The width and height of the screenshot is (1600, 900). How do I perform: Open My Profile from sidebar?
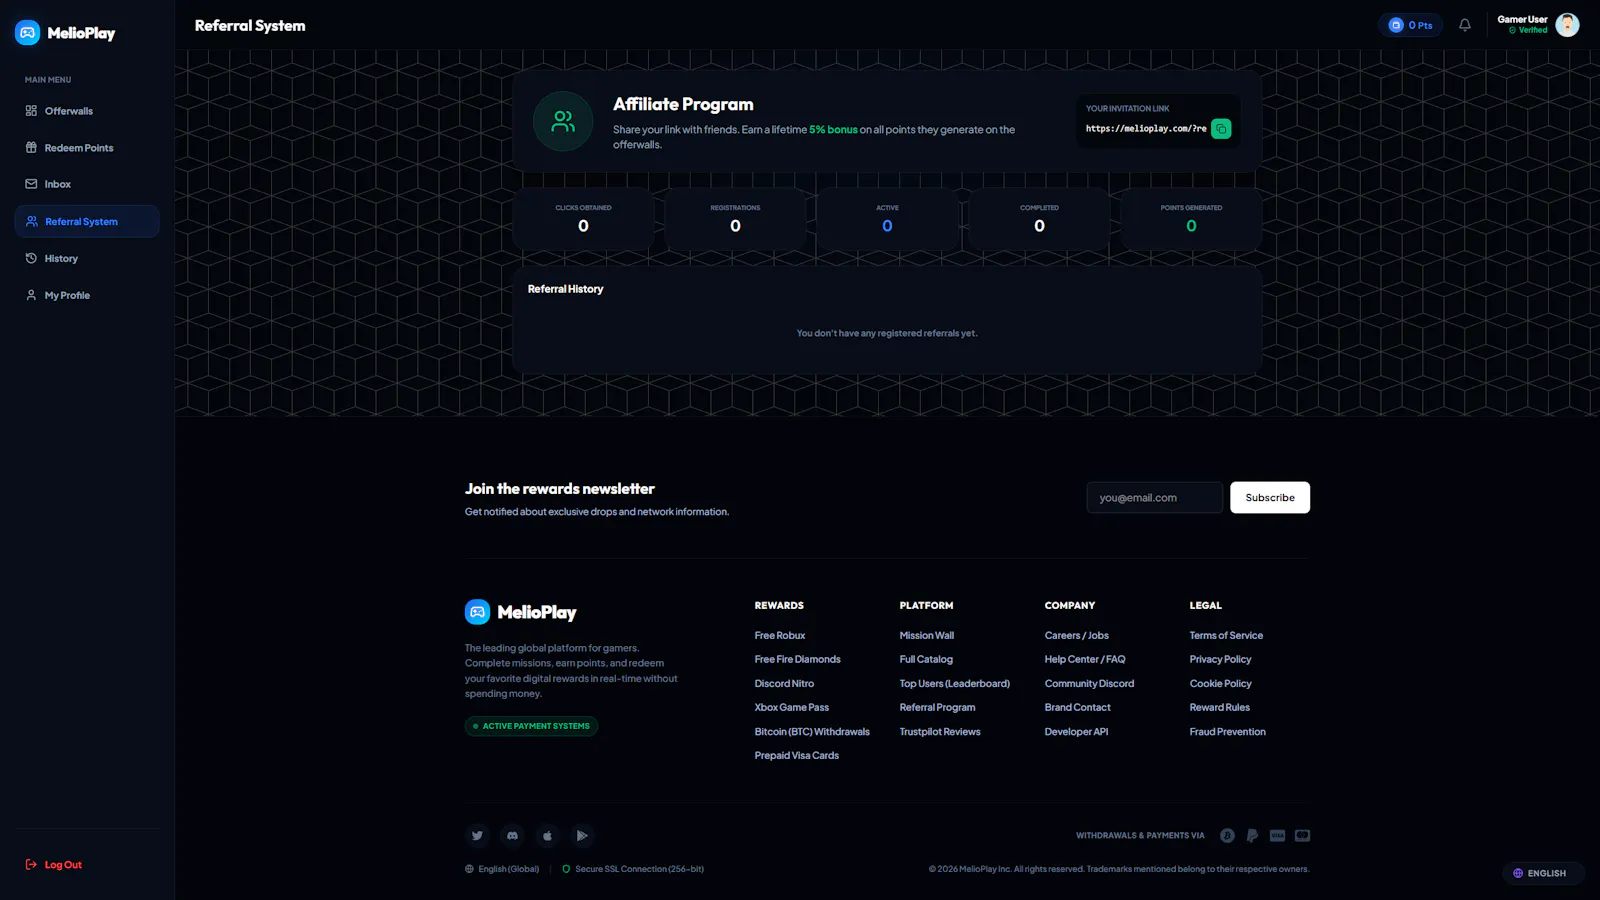[87, 295]
